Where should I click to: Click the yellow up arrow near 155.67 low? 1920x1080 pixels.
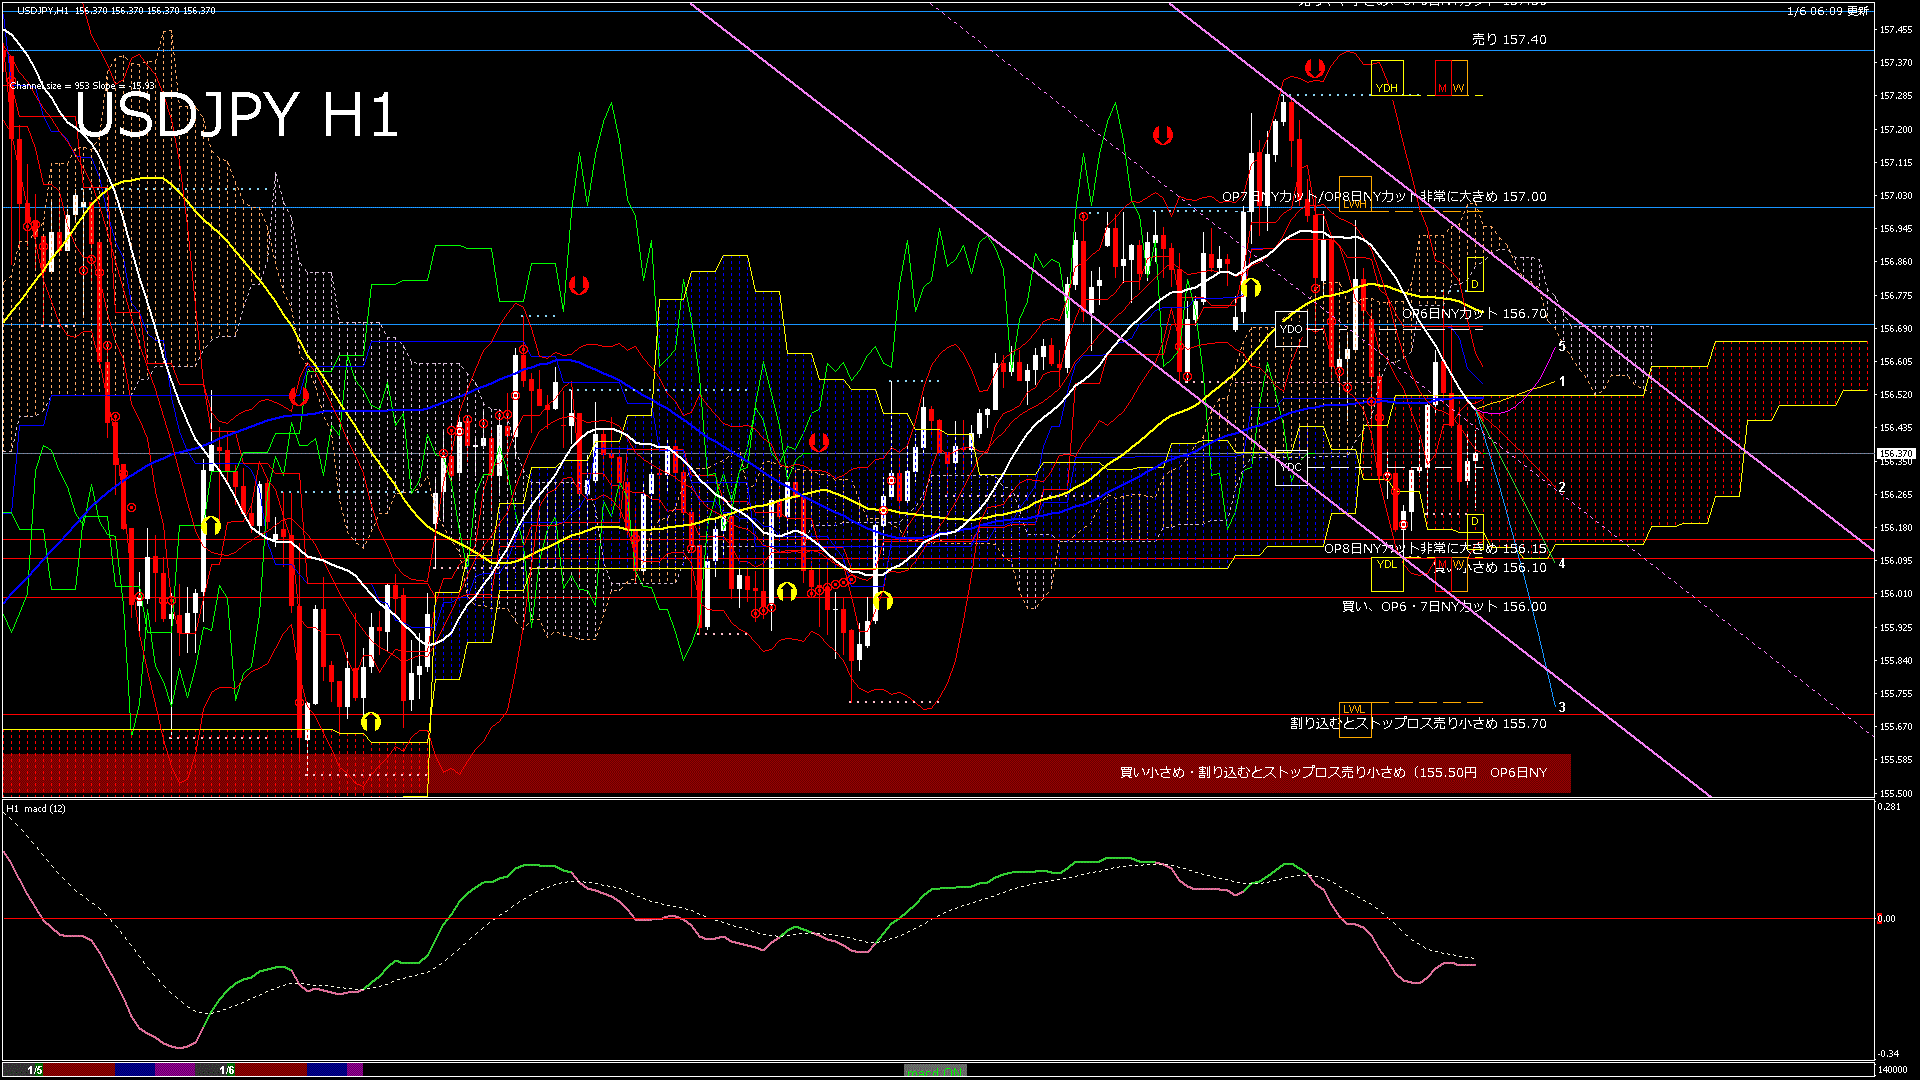tap(371, 721)
